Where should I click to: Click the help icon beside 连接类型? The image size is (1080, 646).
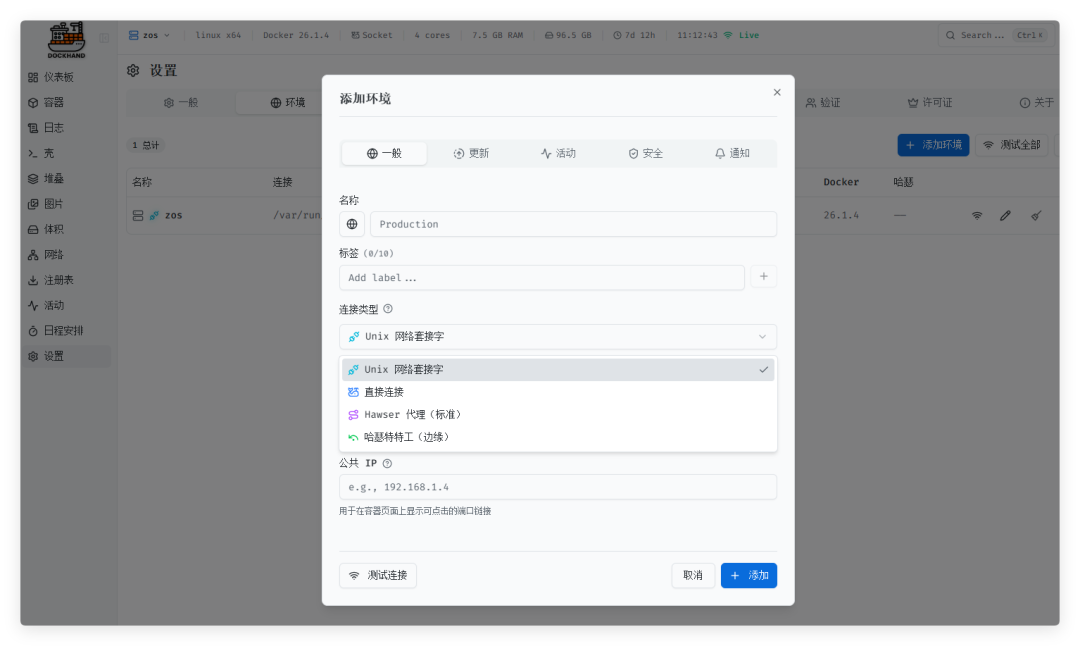pos(388,309)
